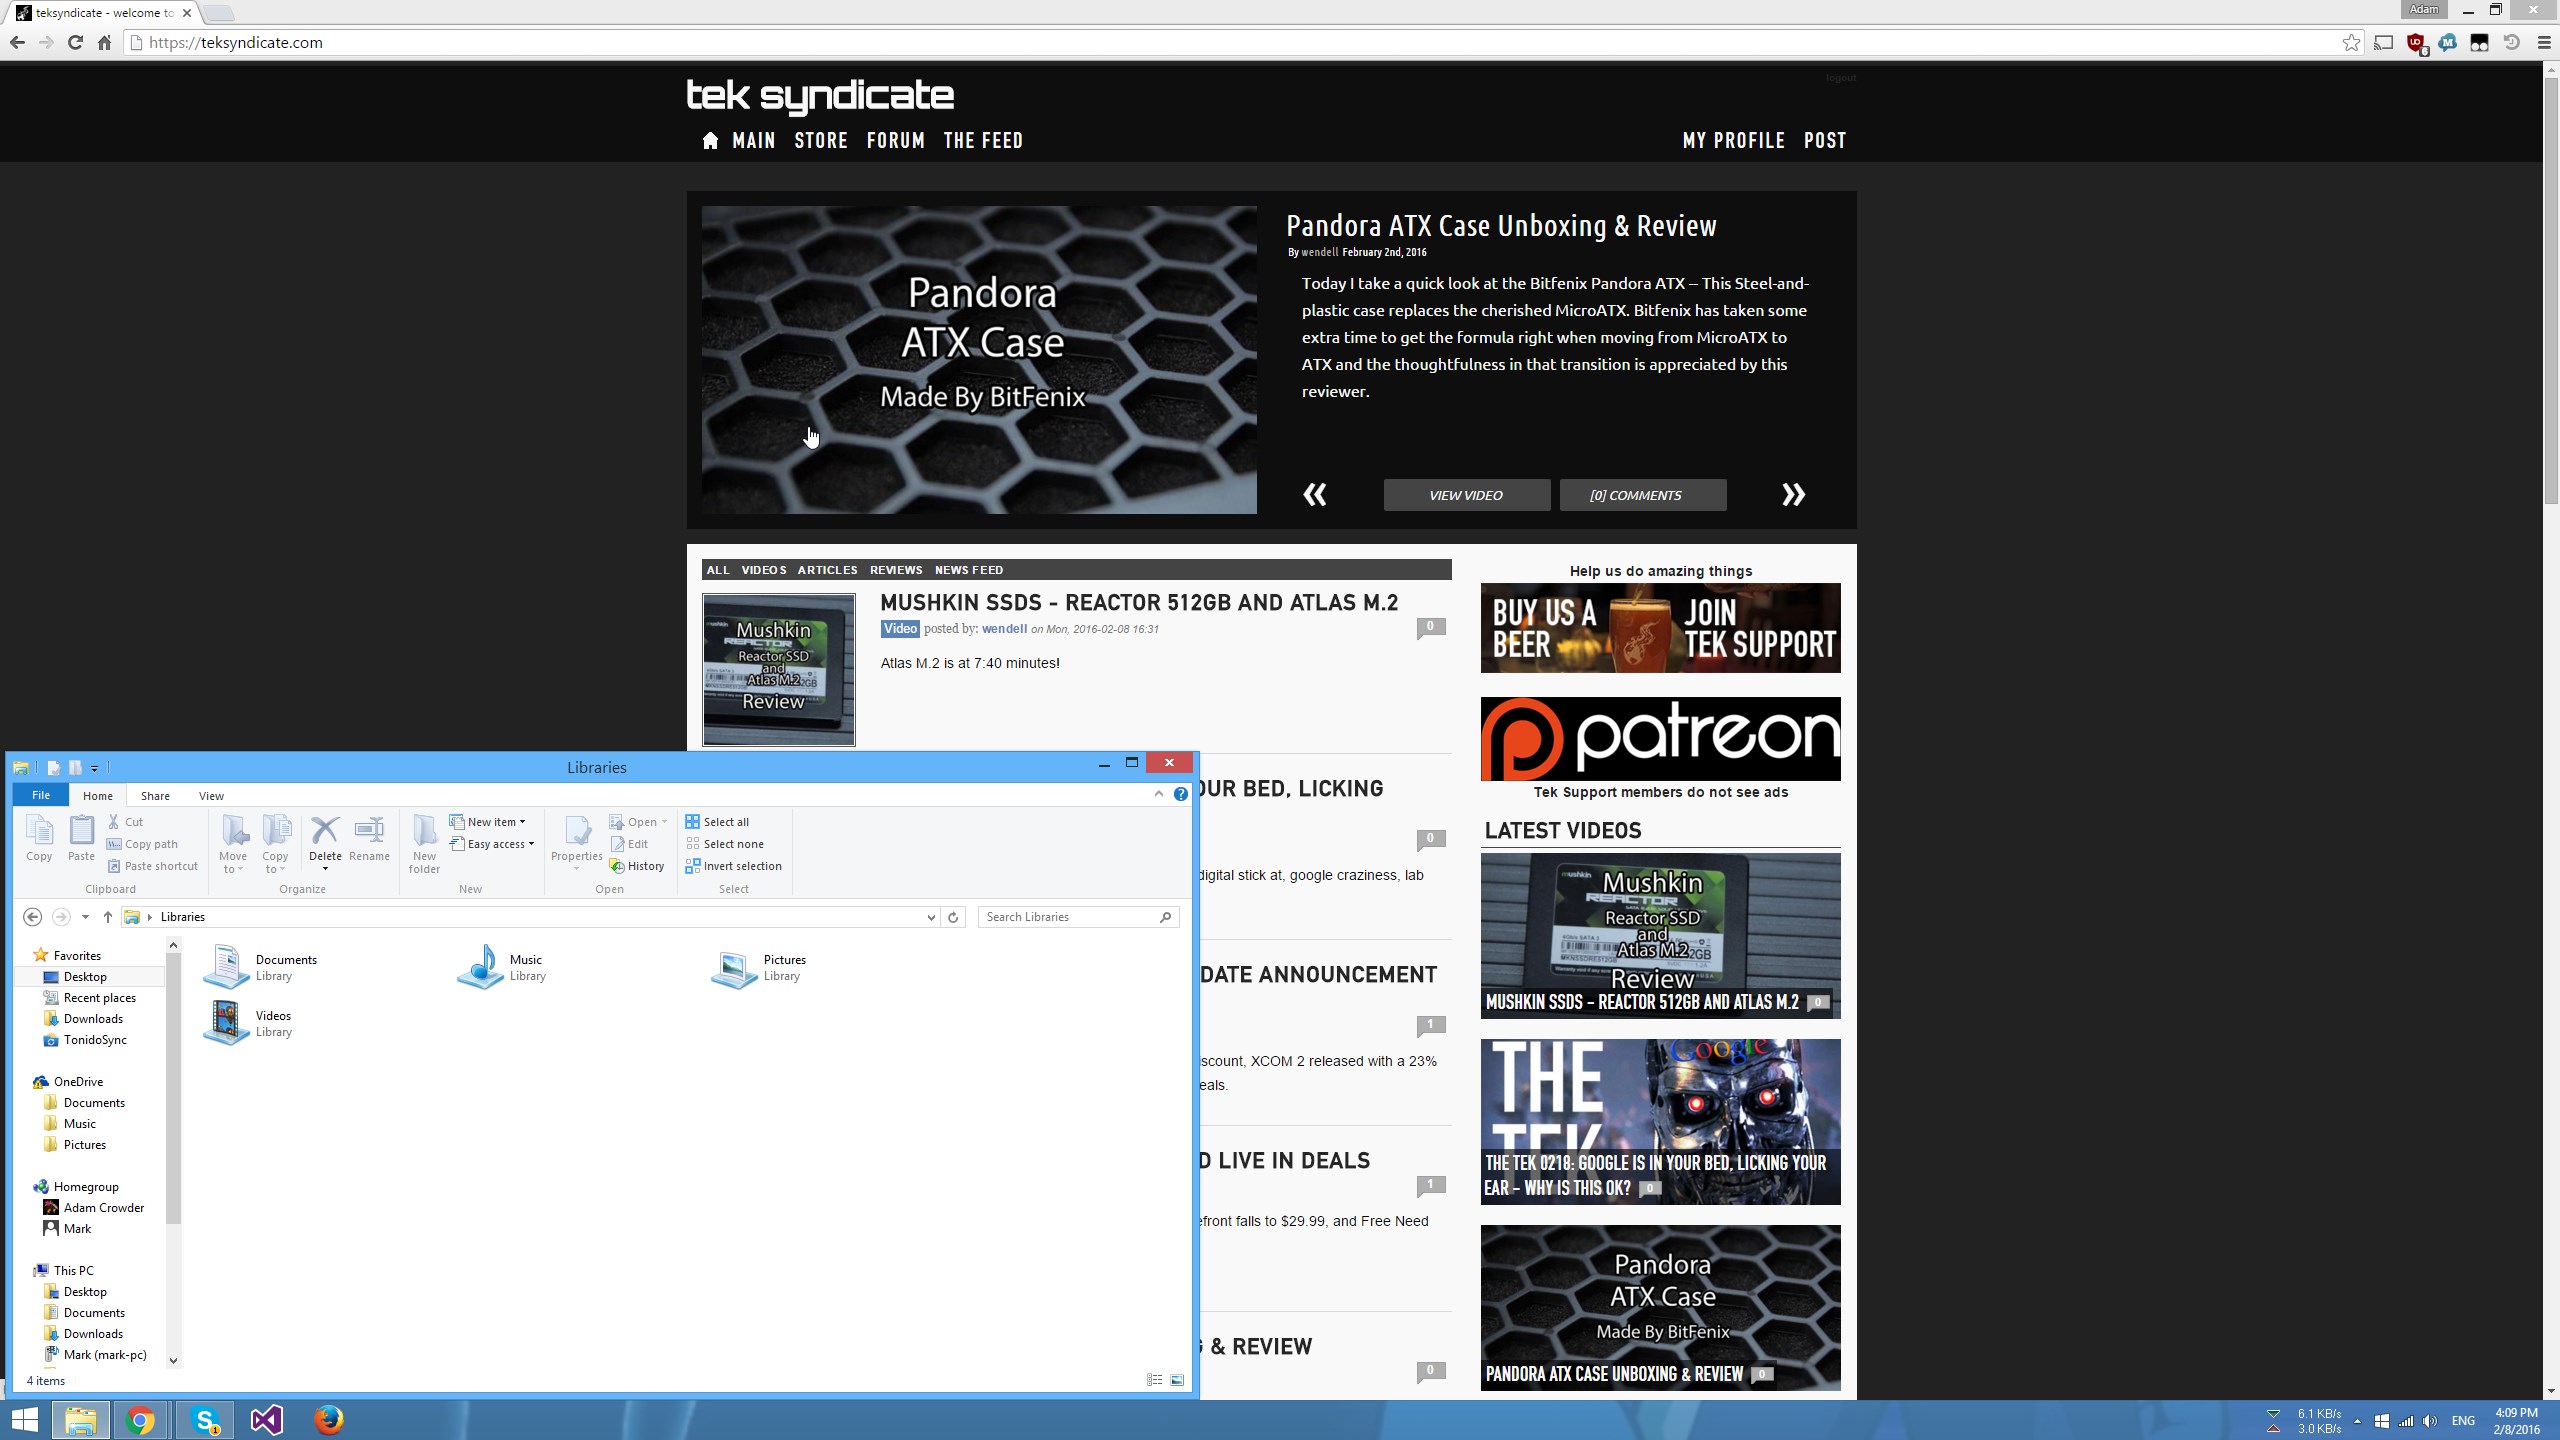Reload the Chrome page
Screen dimensions: 2560x1440
[75, 42]
